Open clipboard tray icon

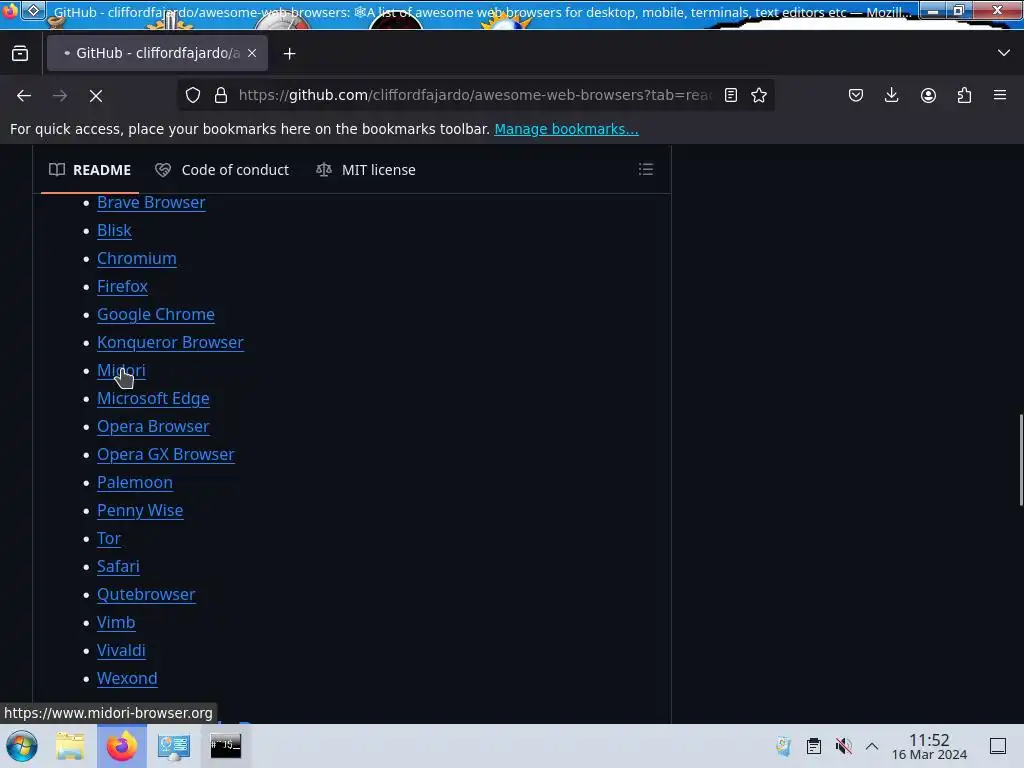[814, 746]
